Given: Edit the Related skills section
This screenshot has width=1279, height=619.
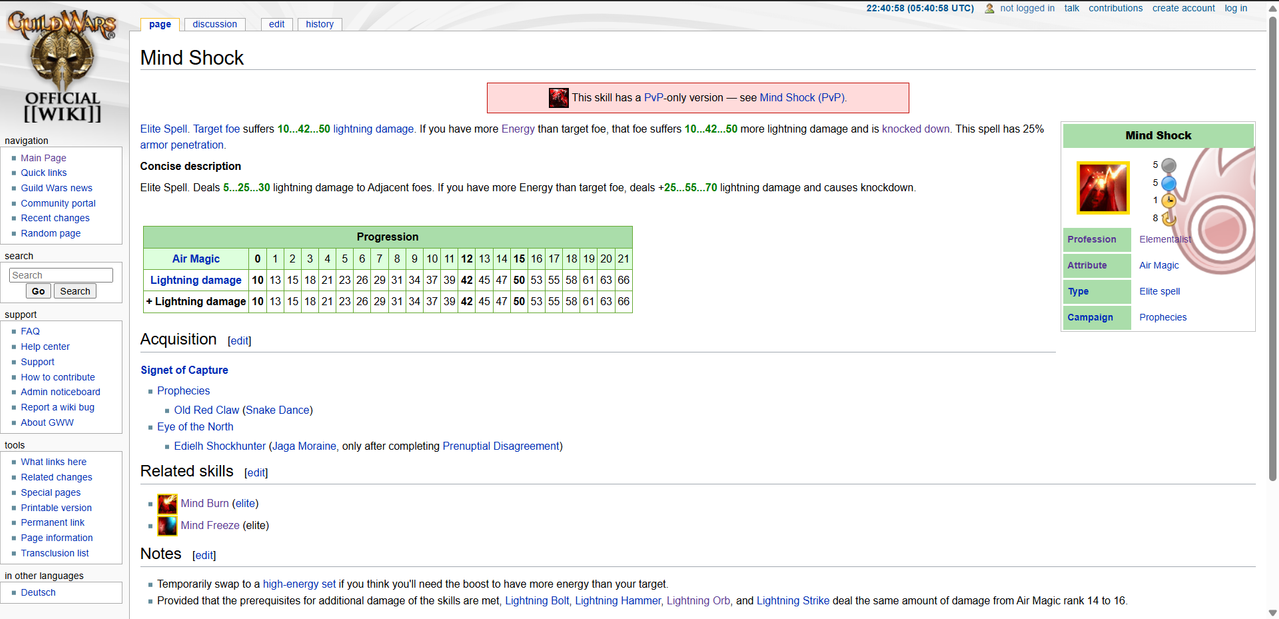Looking at the screenshot, I should 256,473.
